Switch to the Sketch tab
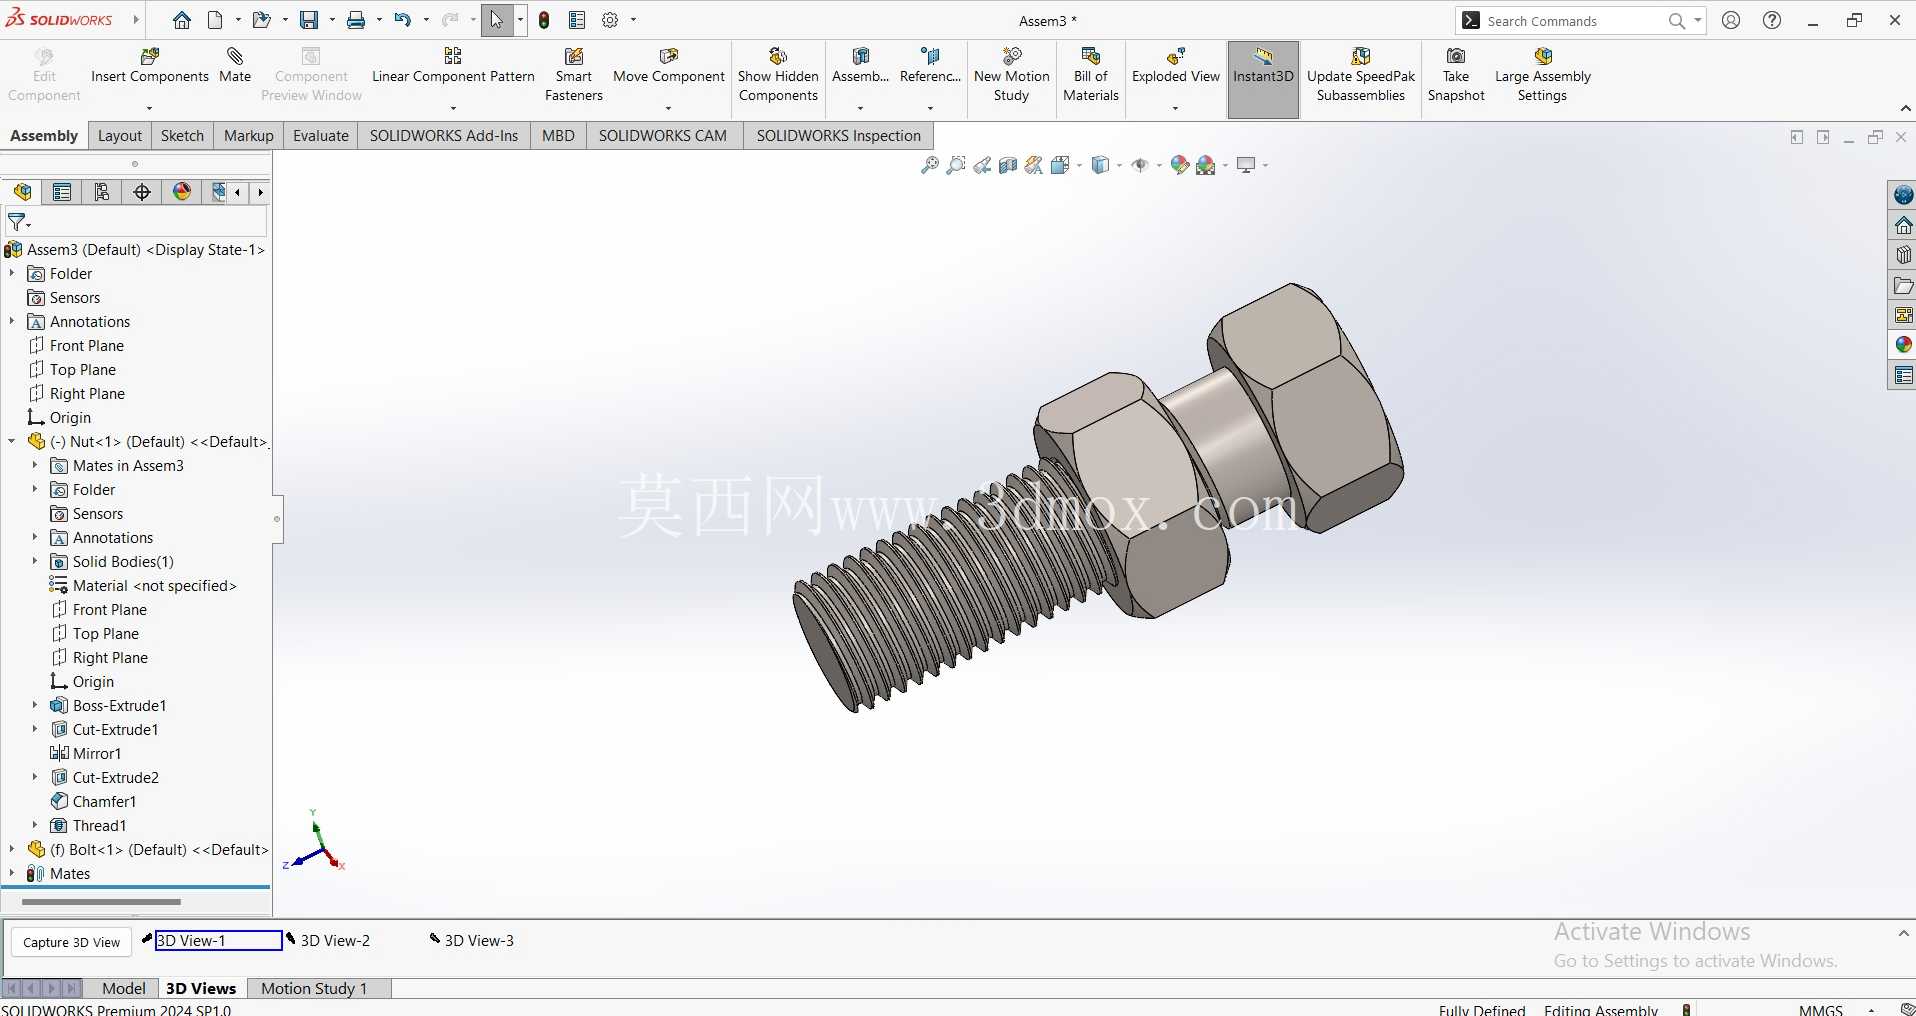Screen dimensions: 1916x1016 point(182,136)
